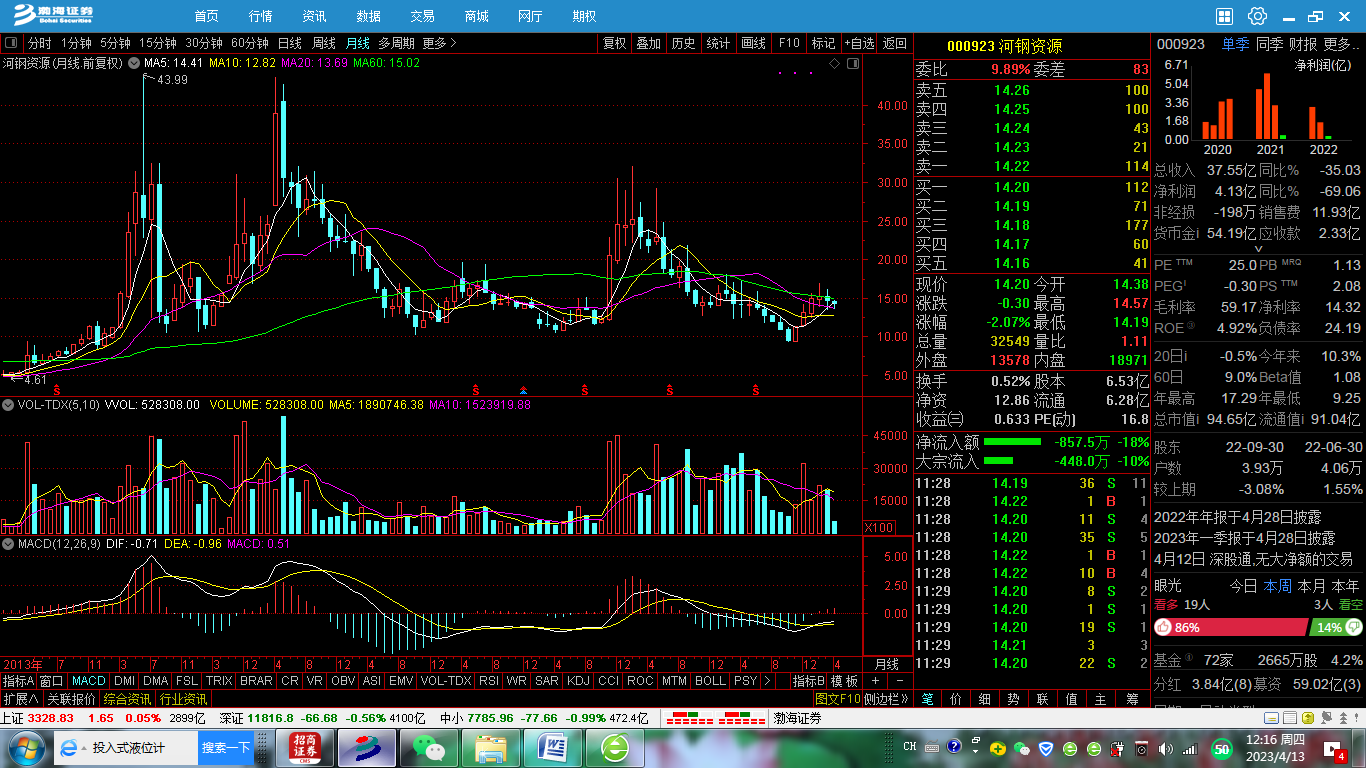Switch to 周线 period tab

point(324,43)
